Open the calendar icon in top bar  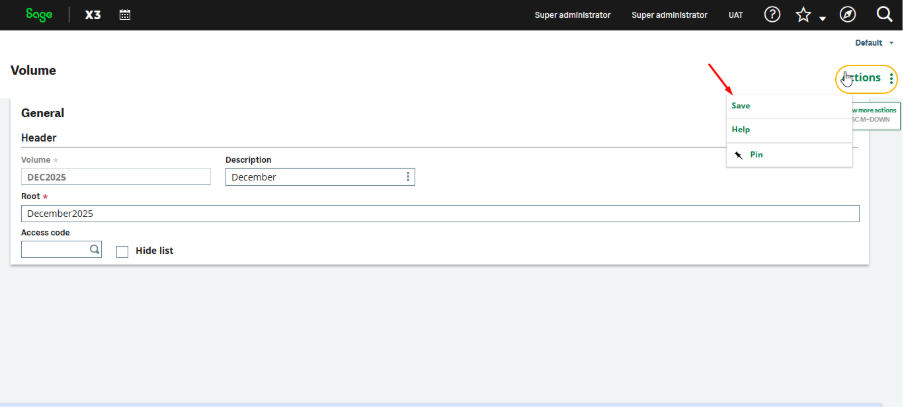(125, 15)
